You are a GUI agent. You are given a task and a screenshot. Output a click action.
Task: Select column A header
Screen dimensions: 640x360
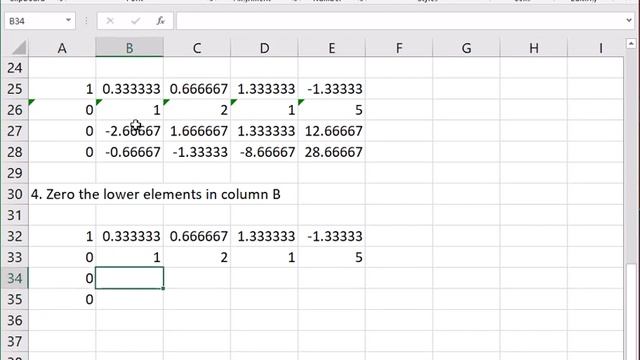[x=62, y=48]
